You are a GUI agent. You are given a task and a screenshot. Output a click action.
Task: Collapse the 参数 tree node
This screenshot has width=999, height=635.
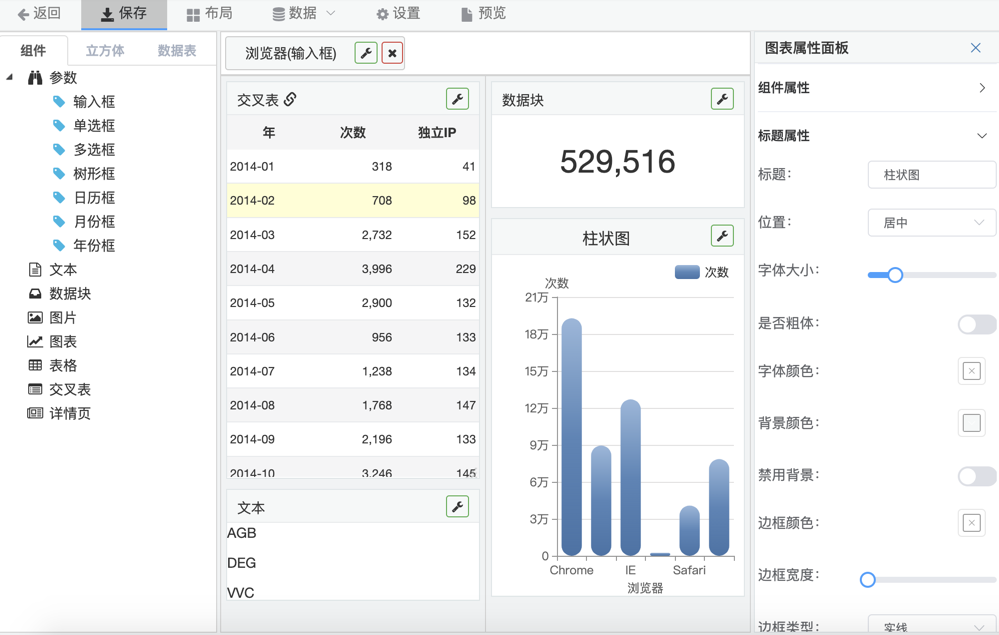click(10, 78)
